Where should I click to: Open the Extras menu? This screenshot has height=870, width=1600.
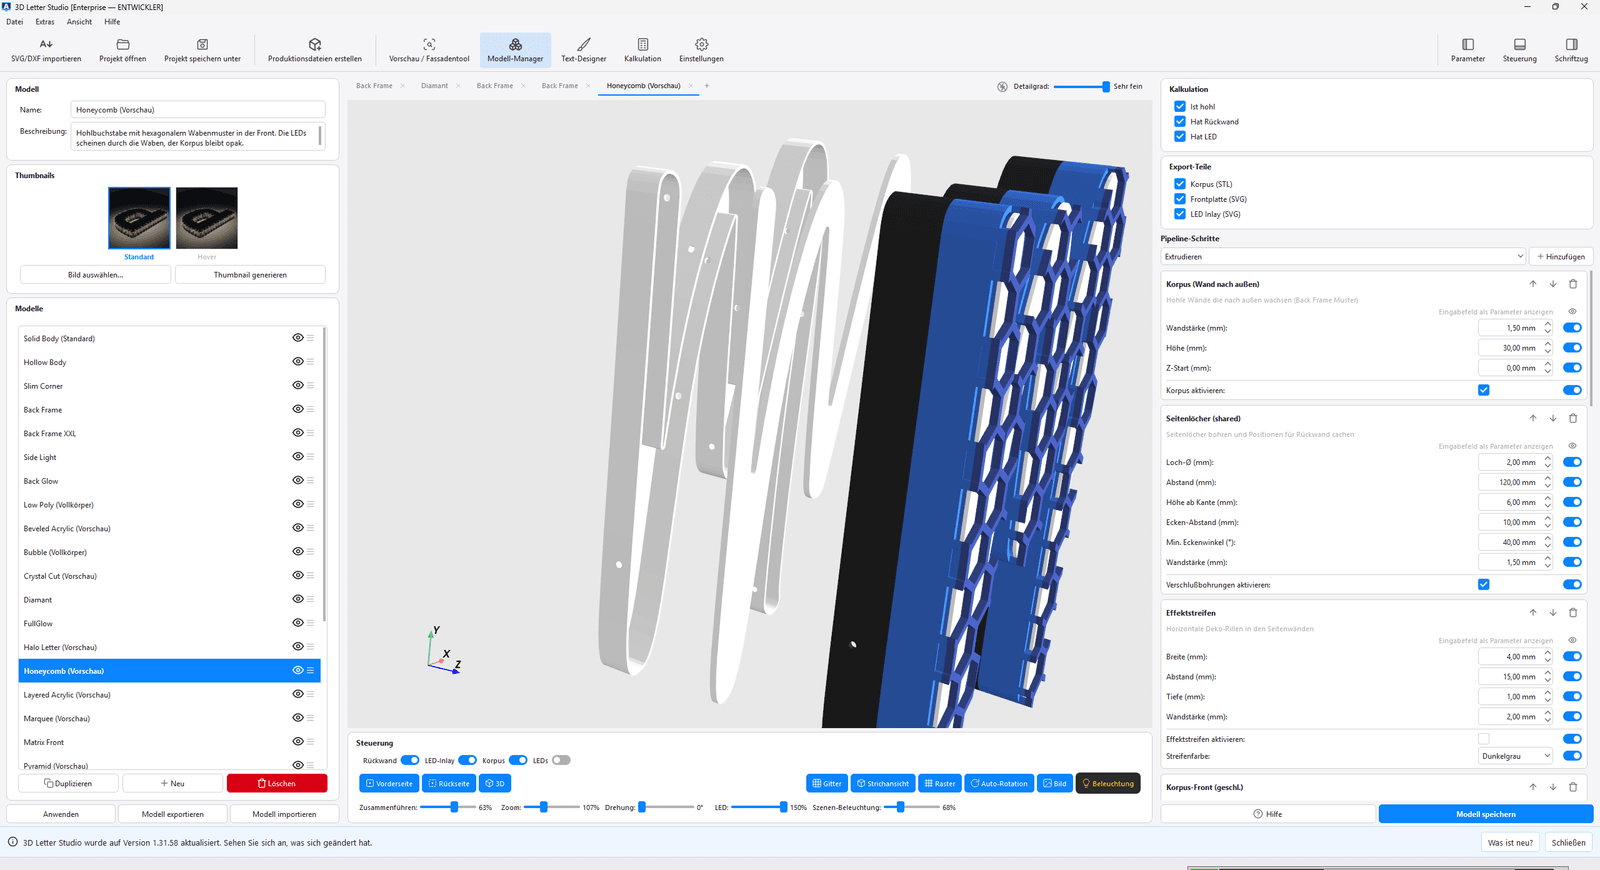point(45,22)
